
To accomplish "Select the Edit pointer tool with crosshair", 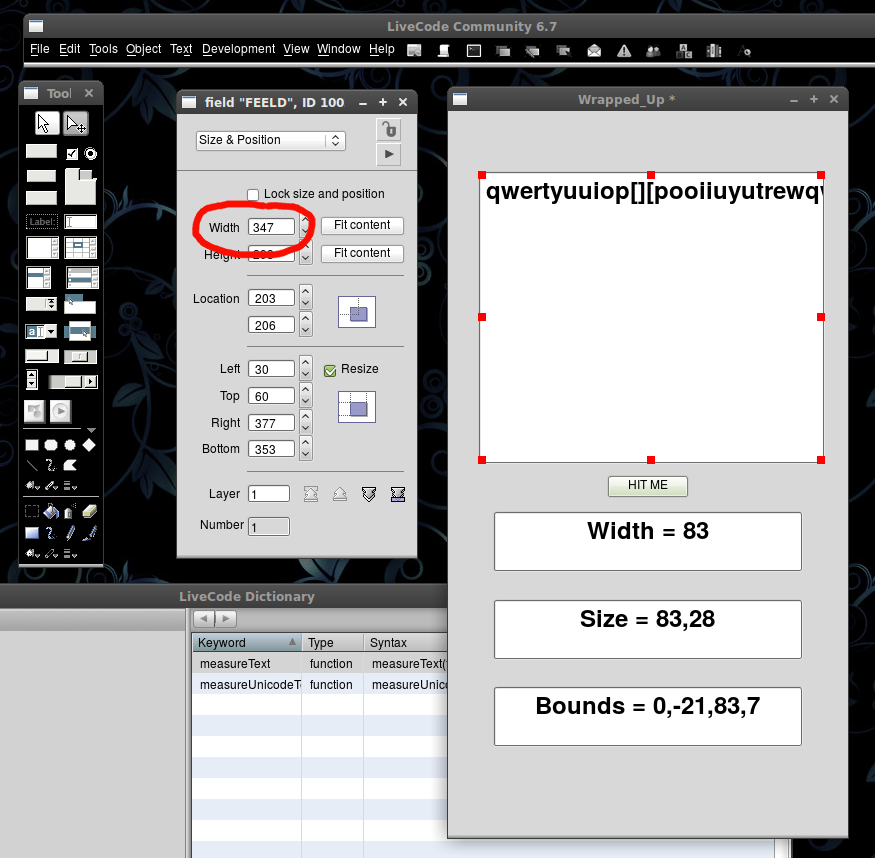I will click(x=76, y=124).
